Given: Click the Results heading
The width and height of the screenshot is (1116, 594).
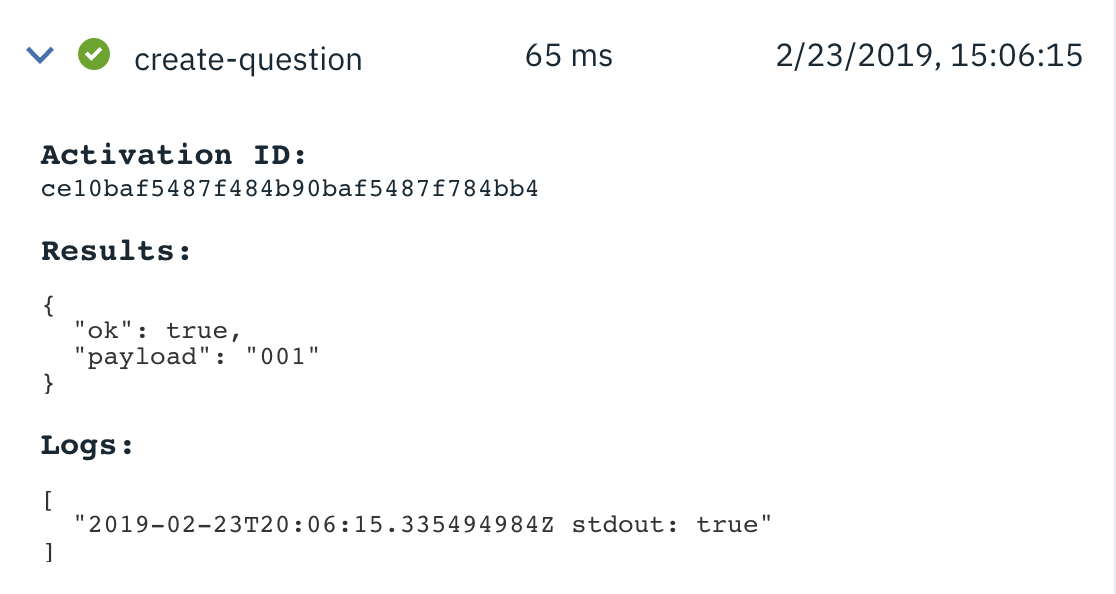Looking at the screenshot, I should tap(116, 250).
